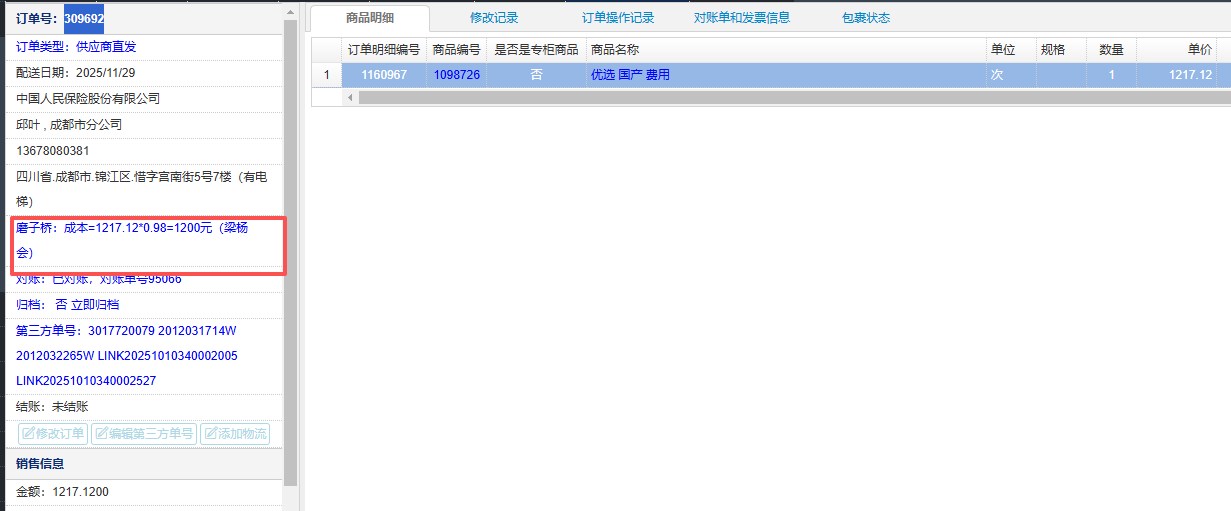View the 对账单和发票信息 tab

(742, 18)
